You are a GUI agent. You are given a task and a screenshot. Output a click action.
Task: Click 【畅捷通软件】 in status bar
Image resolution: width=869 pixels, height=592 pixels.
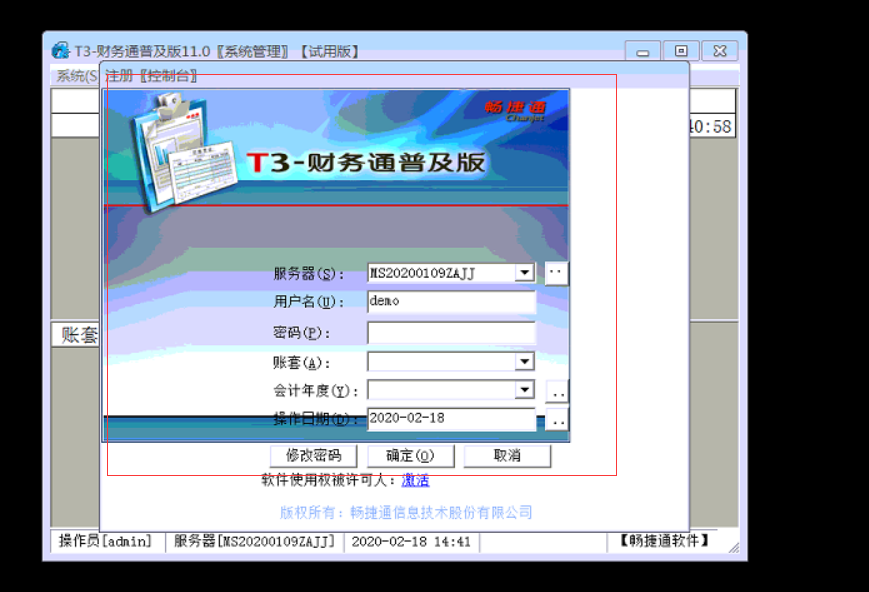click(x=664, y=540)
